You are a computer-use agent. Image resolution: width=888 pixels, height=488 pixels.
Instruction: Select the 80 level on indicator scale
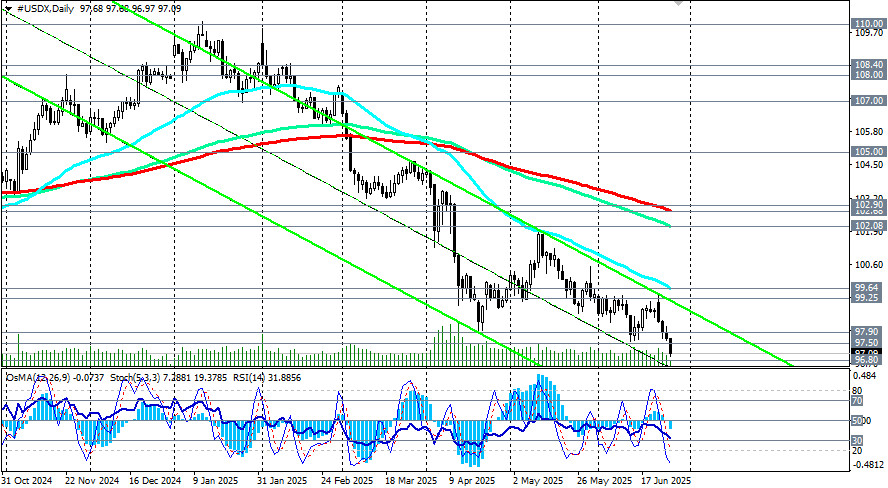[x=857, y=391]
